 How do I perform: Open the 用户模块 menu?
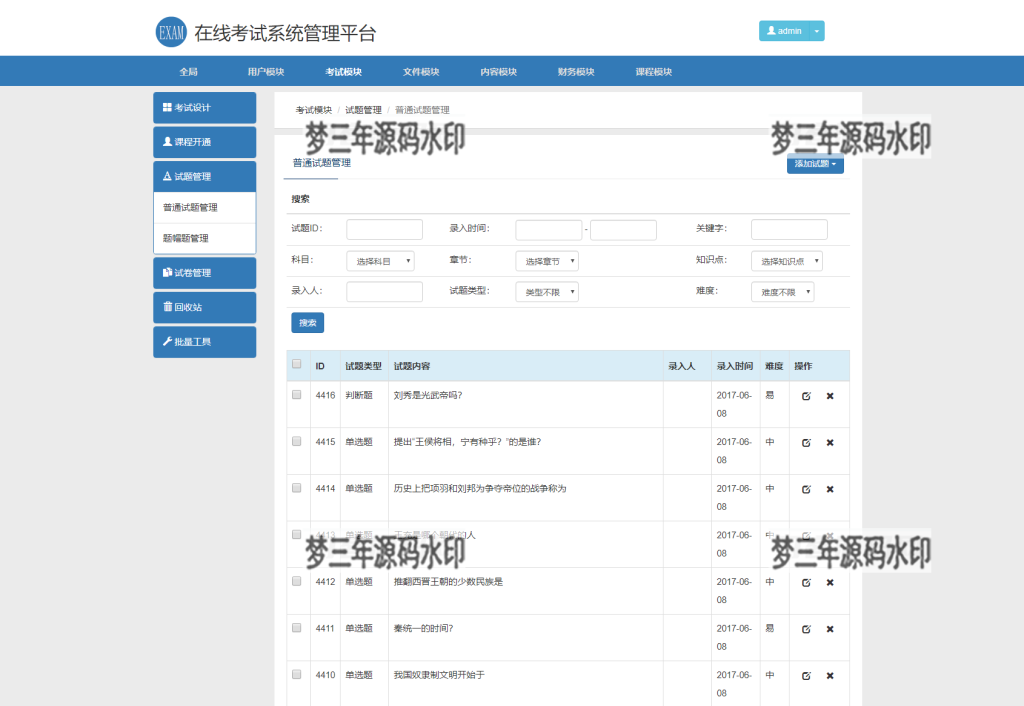pos(266,72)
